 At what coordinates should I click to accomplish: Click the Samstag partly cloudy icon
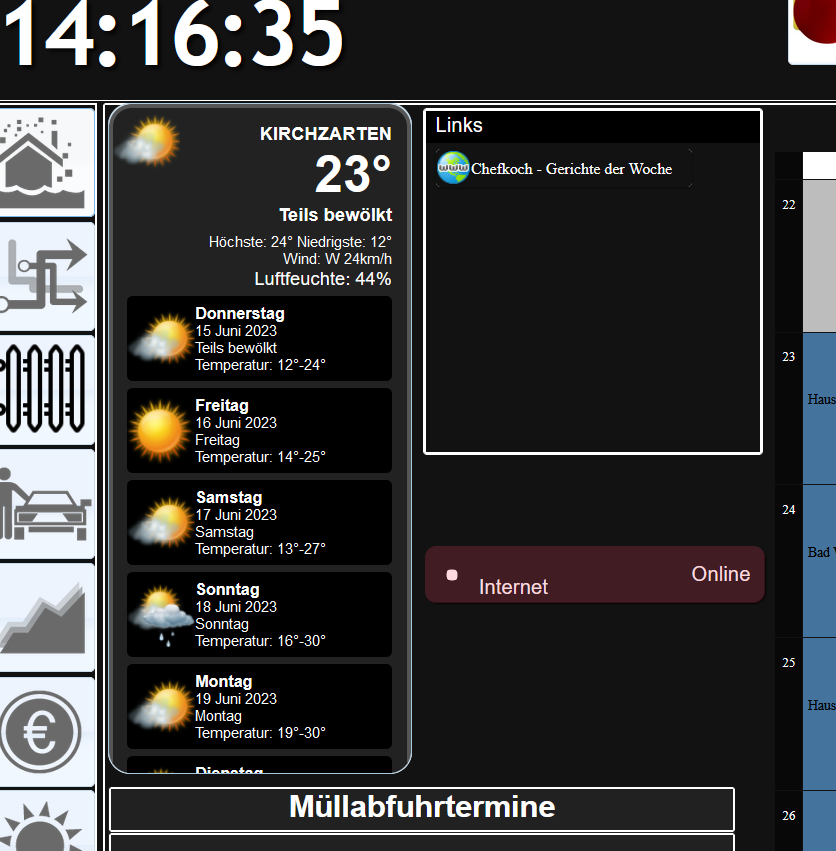(162, 522)
